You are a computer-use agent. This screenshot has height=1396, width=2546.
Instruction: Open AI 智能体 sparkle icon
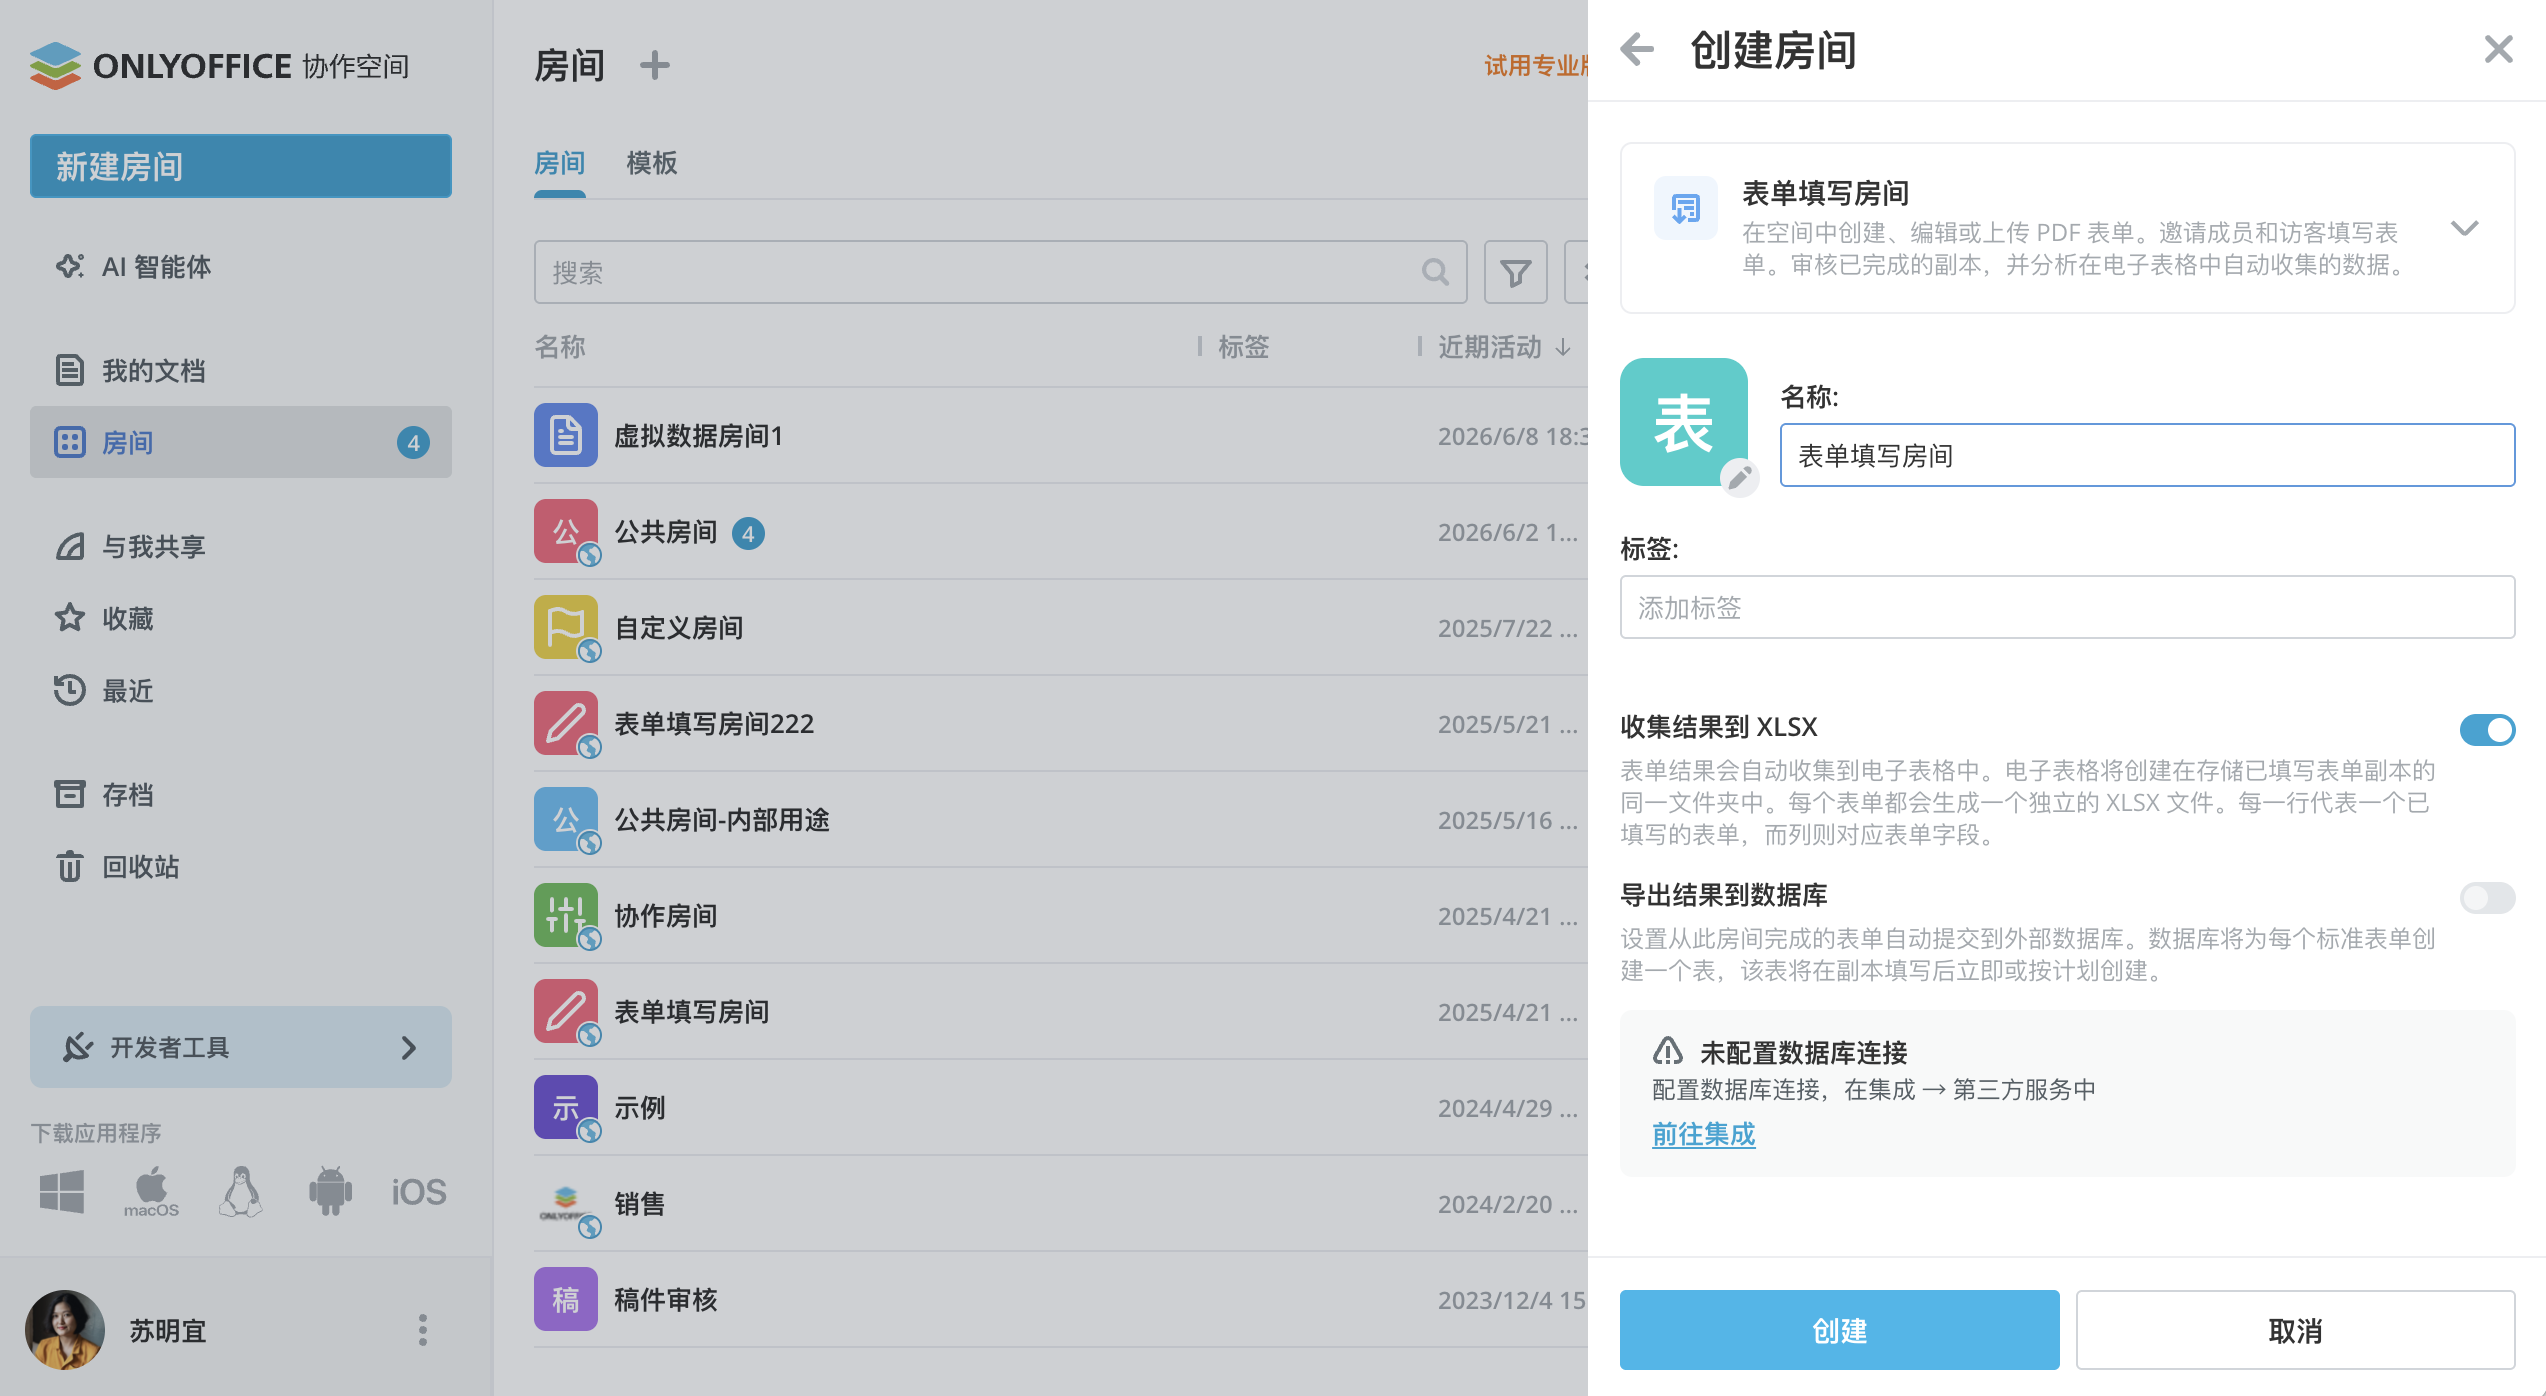69,266
